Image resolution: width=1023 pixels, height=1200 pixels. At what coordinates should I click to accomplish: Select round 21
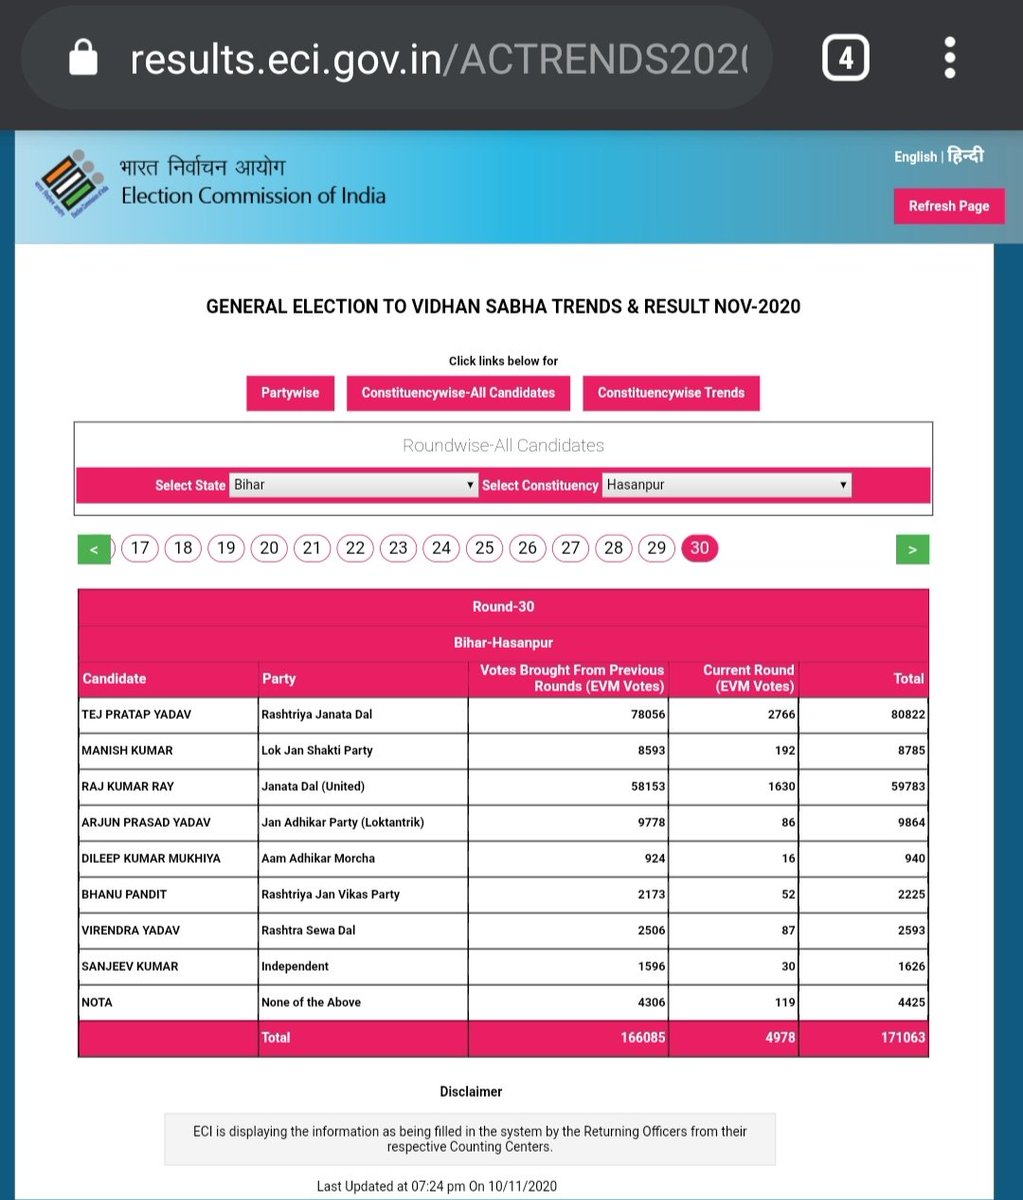coord(312,548)
